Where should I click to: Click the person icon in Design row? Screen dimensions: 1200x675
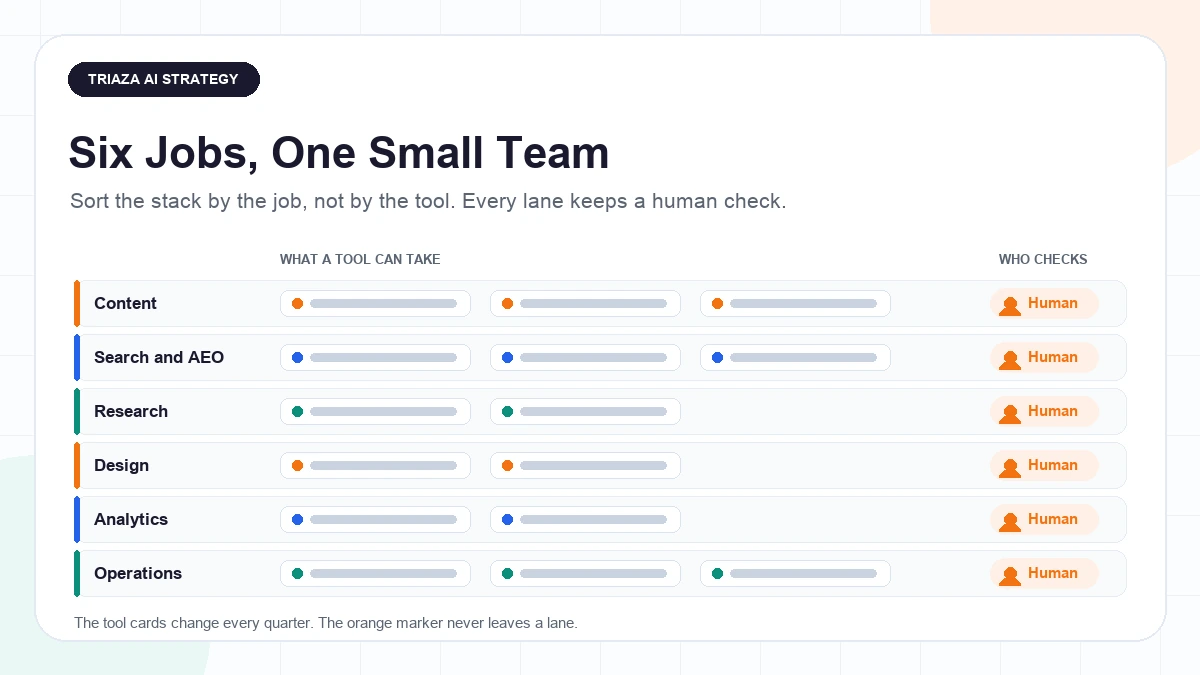(x=1010, y=467)
